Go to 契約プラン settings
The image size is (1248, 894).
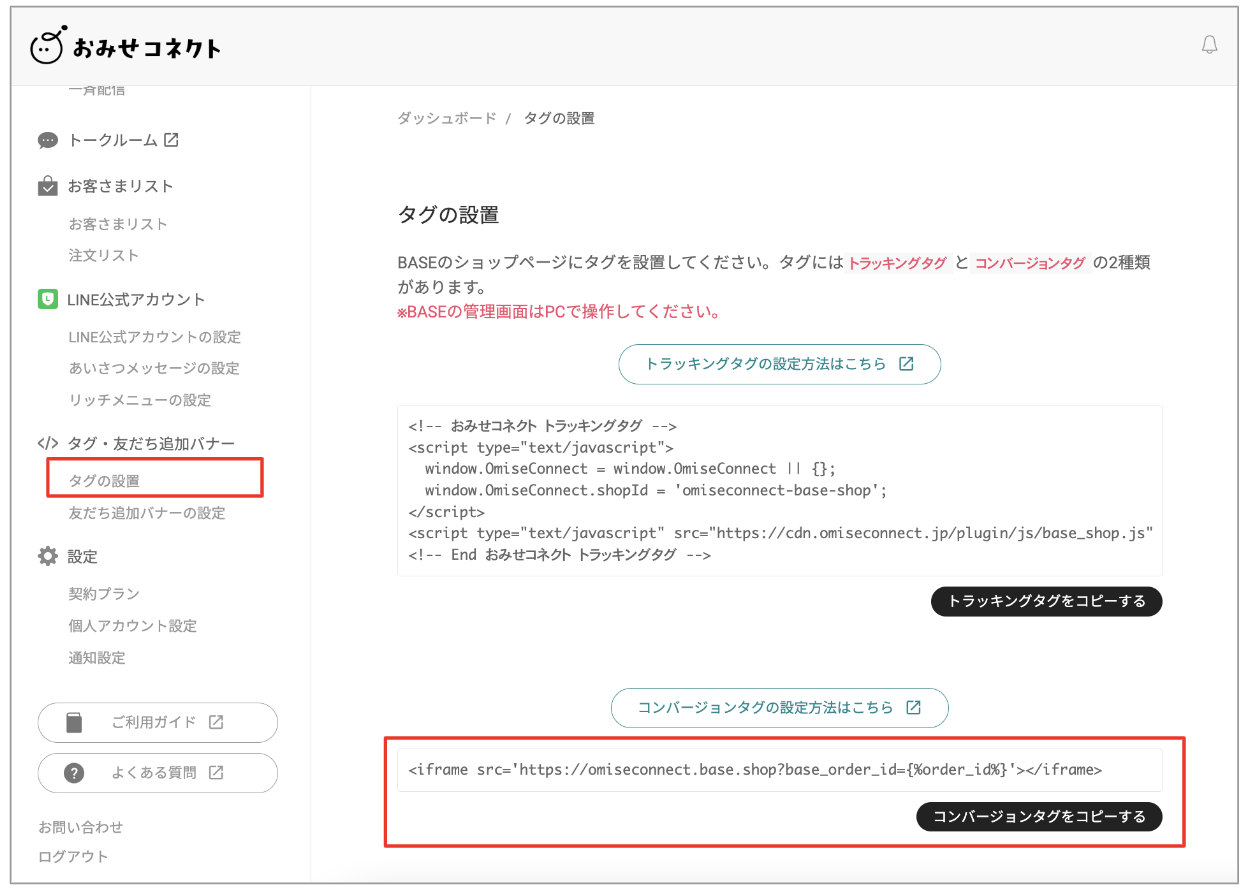tap(104, 594)
